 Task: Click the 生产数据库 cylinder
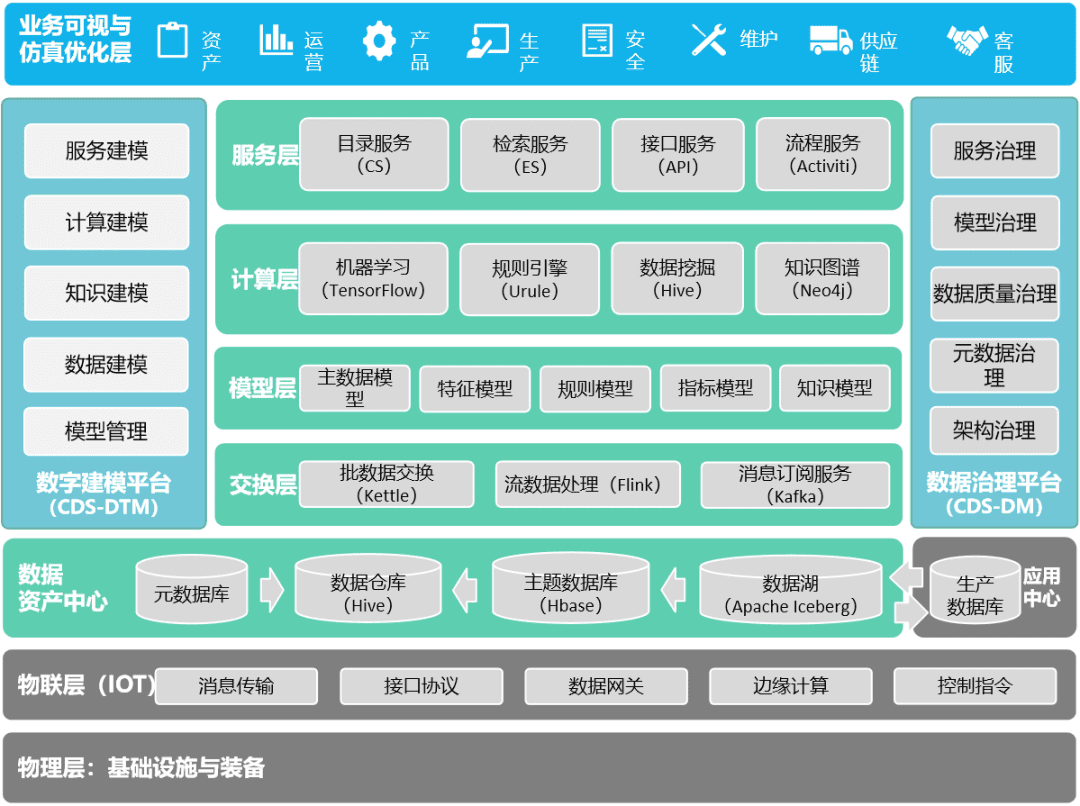pos(974,594)
